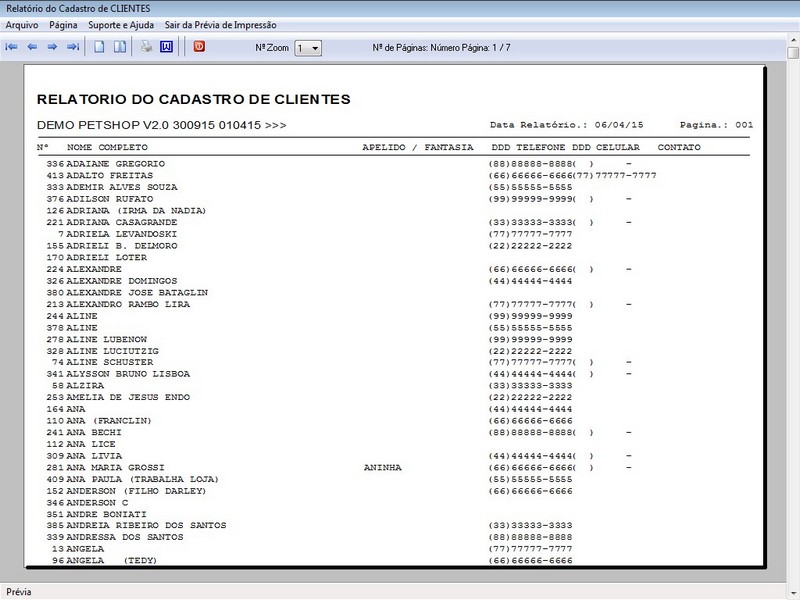Jump to last page arrow icon
This screenshot has height=600, width=800.
click(73, 47)
